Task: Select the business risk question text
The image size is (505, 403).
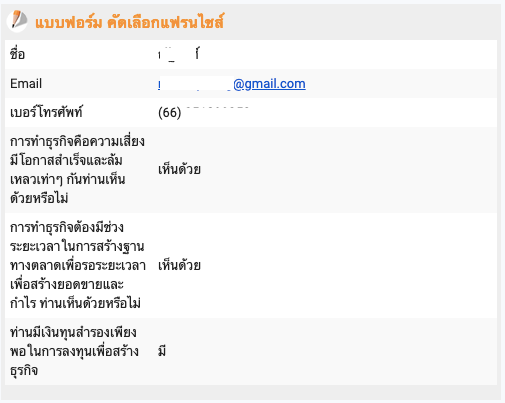Action: [77, 170]
